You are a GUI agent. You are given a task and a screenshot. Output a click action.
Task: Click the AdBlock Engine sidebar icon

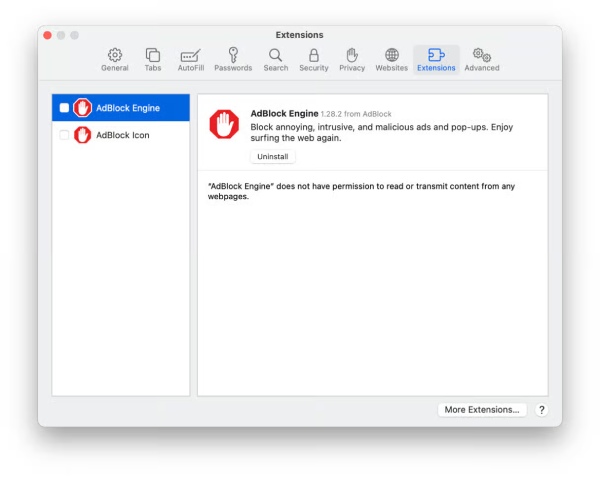coord(82,107)
